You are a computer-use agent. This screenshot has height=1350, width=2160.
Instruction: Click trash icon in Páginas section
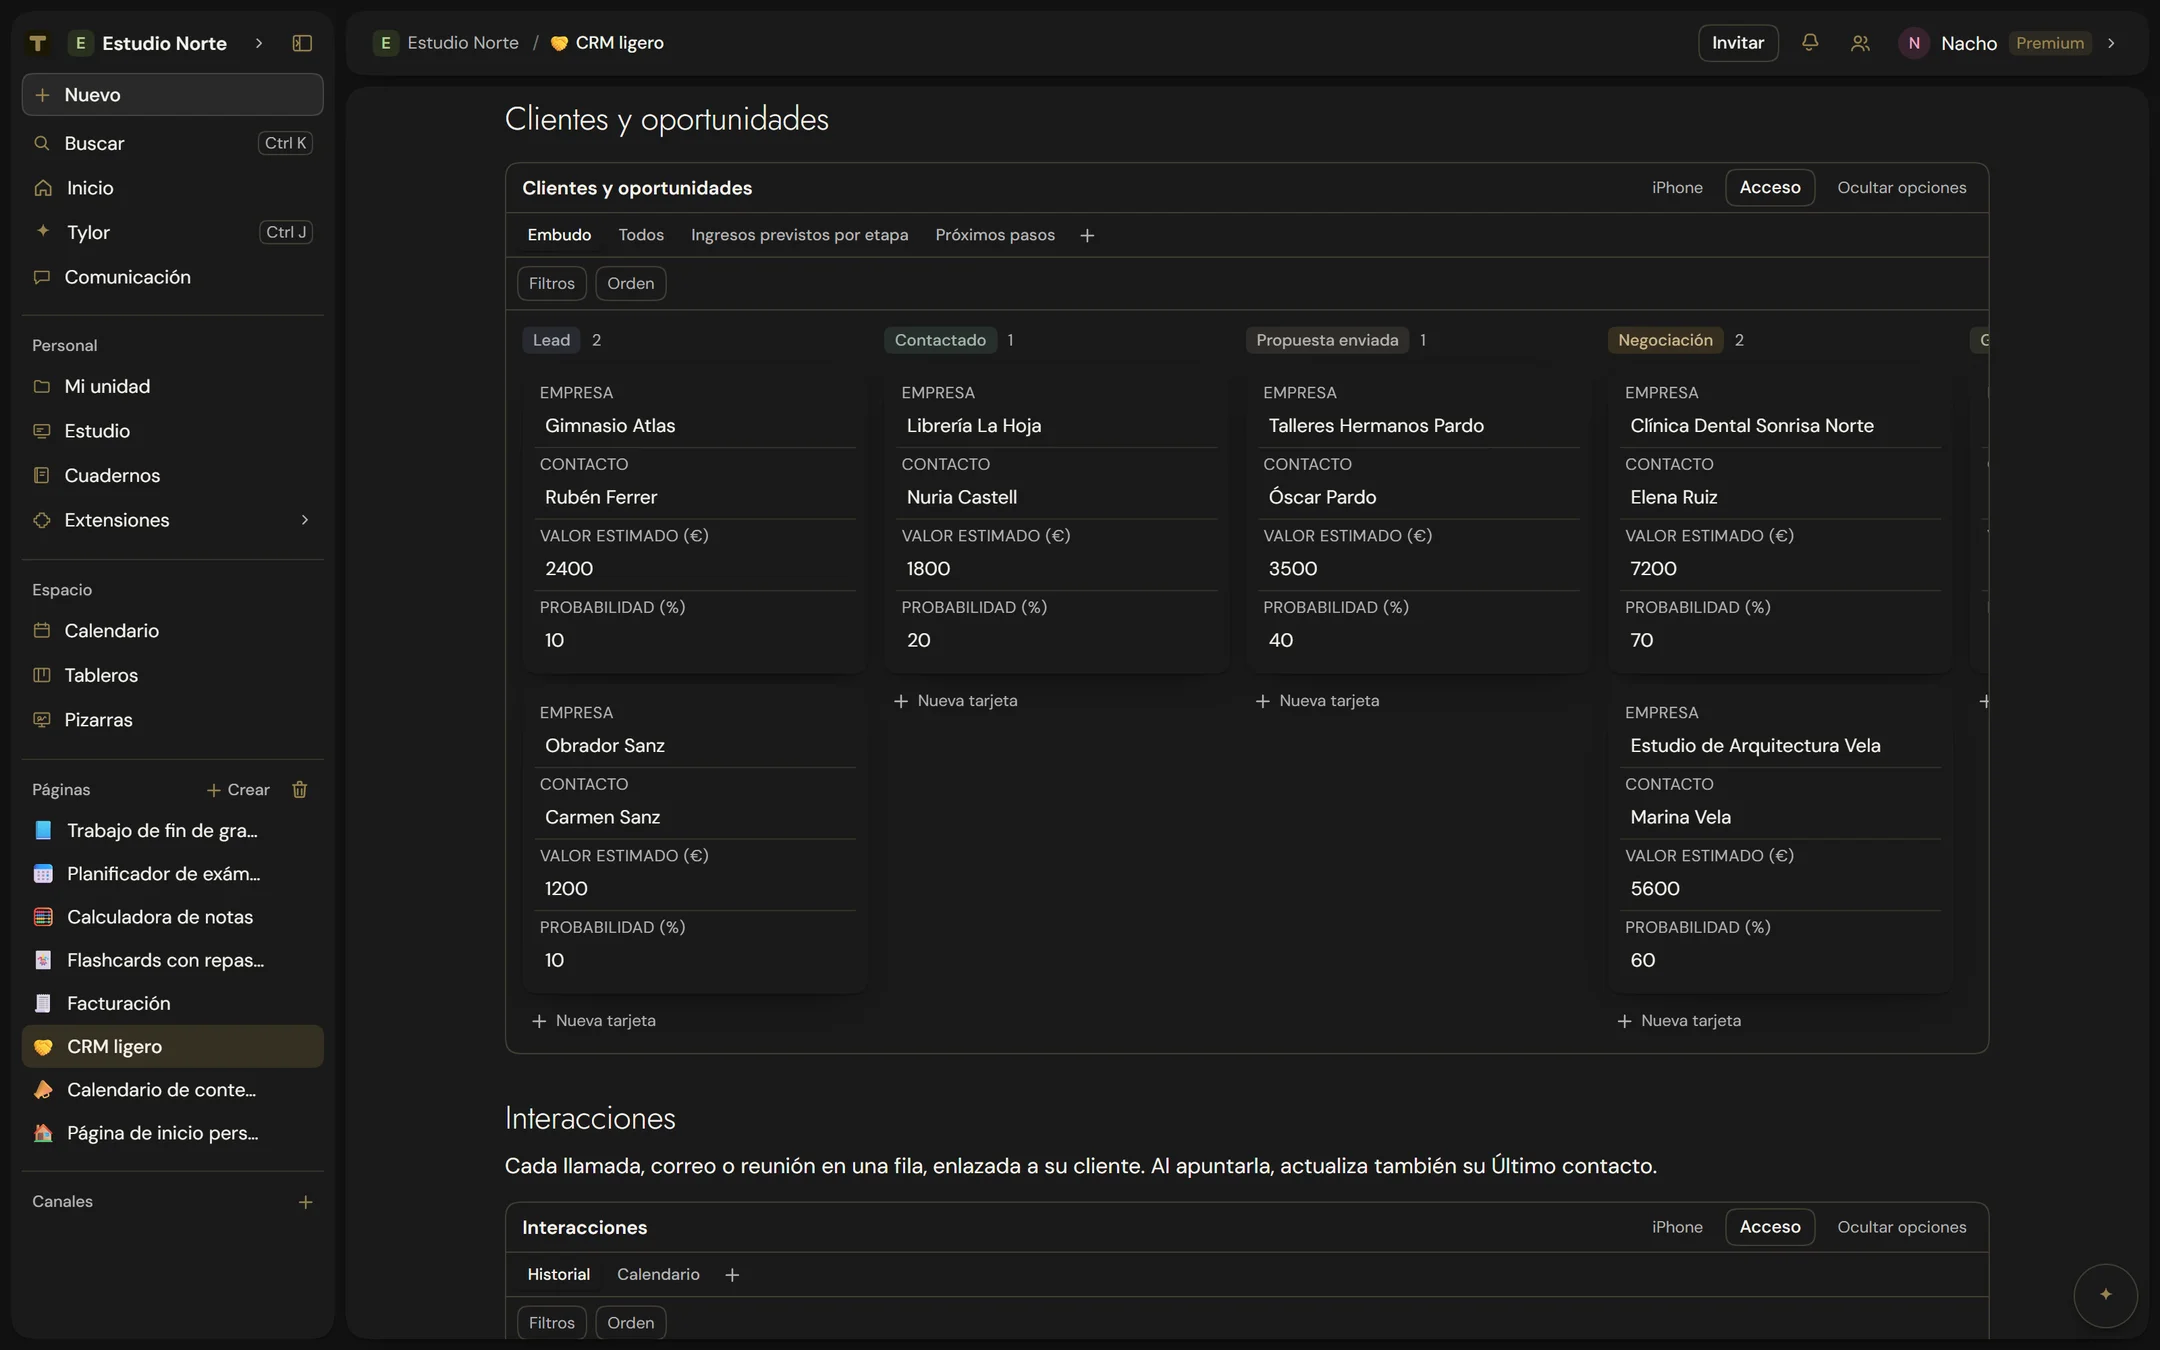(x=299, y=790)
